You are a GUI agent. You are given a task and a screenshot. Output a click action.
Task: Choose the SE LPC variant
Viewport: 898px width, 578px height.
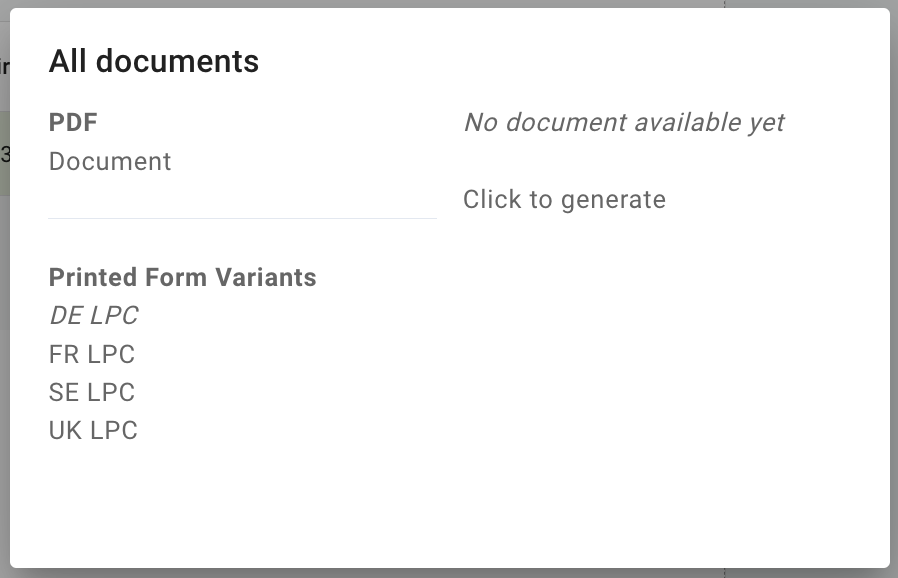point(91,392)
